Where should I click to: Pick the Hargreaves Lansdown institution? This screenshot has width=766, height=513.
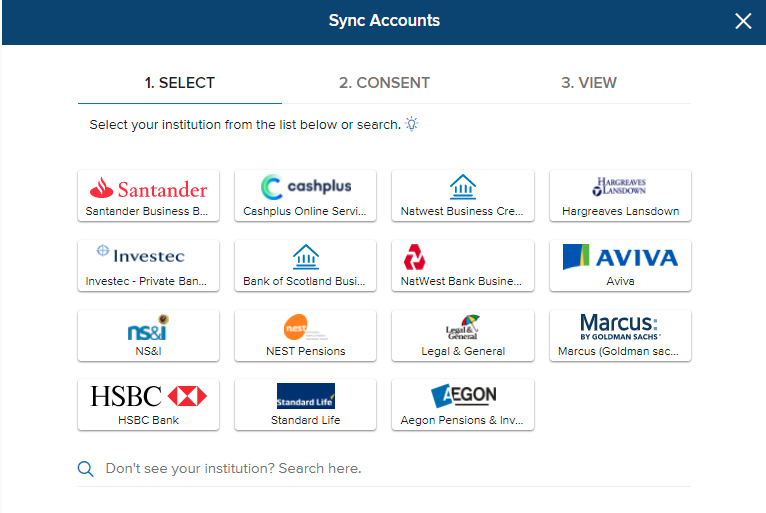(620, 195)
